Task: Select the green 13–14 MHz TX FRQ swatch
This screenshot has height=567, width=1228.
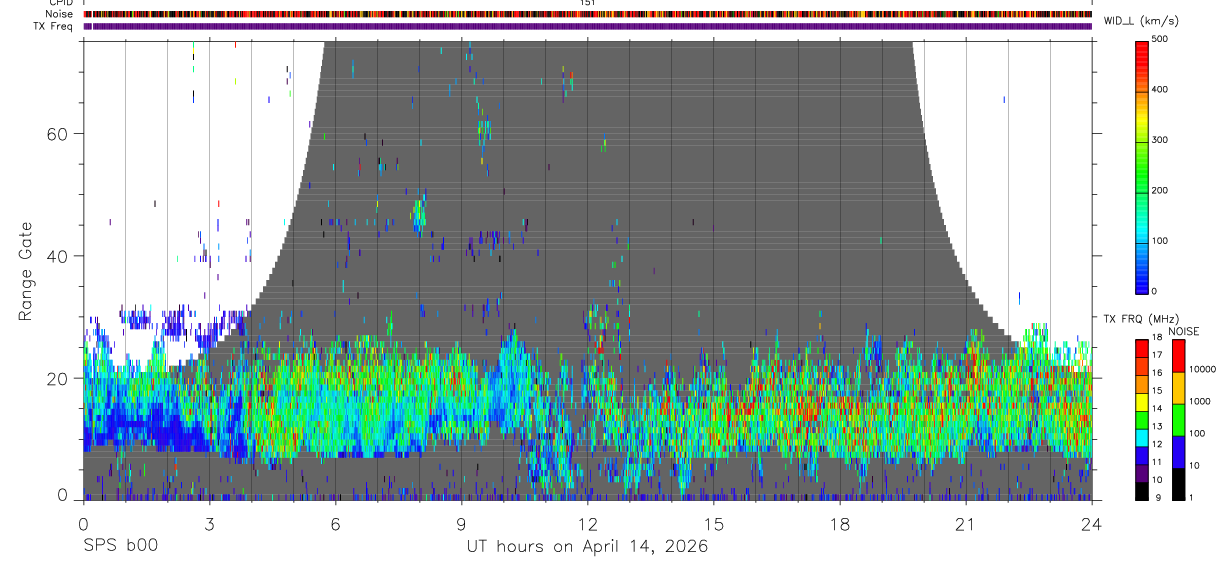Action: (1142, 419)
